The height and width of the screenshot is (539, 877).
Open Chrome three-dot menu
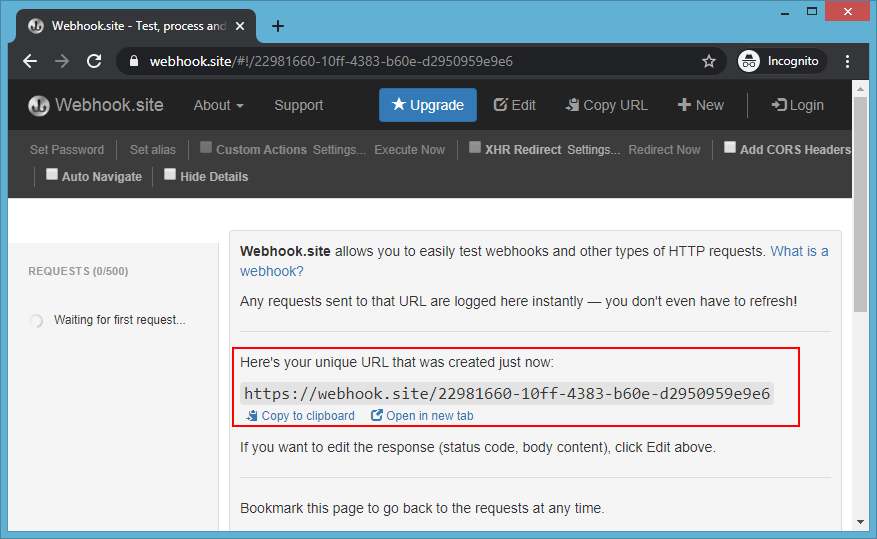[x=847, y=61]
